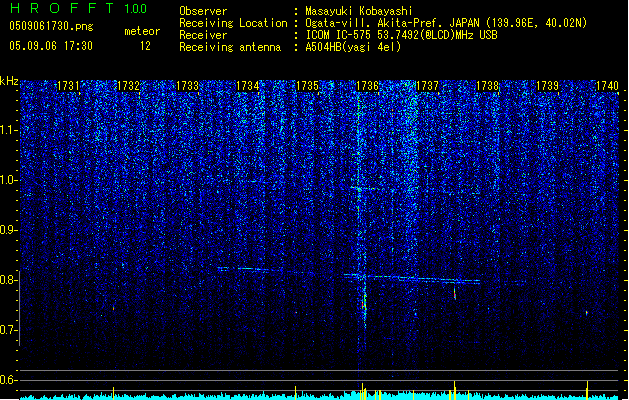Click the 0.9 kHz axis label
The width and height of the screenshot is (629, 400).
click(x=9, y=230)
